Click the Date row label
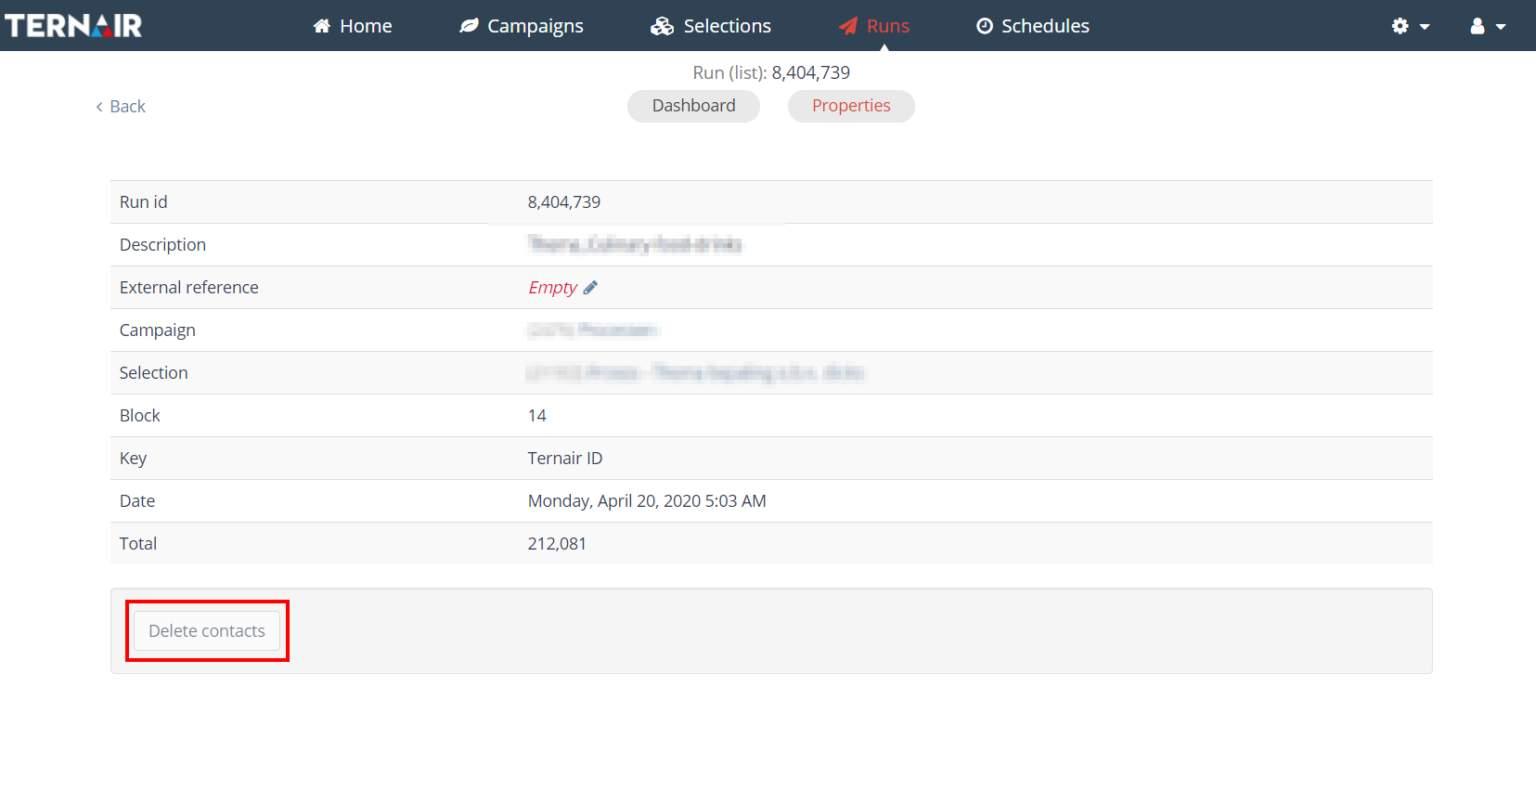Screen dimensions: 1536x803 [137, 501]
